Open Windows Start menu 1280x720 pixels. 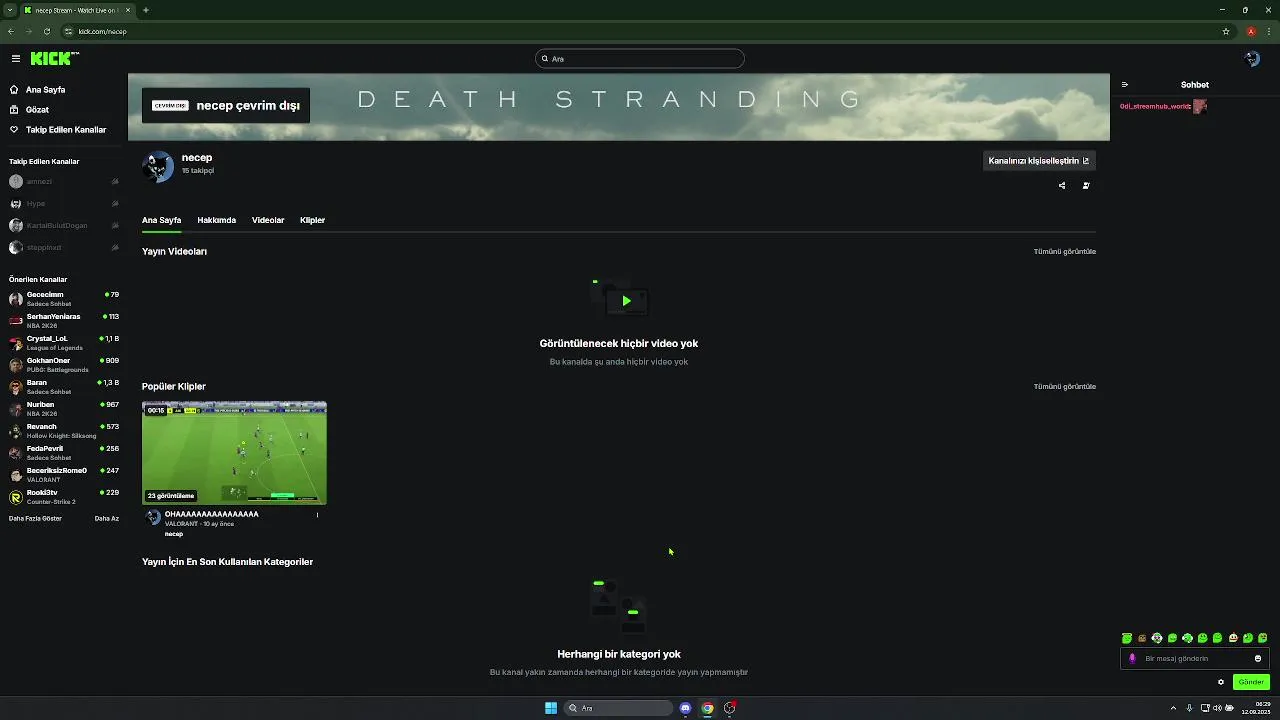tap(551, 708)
